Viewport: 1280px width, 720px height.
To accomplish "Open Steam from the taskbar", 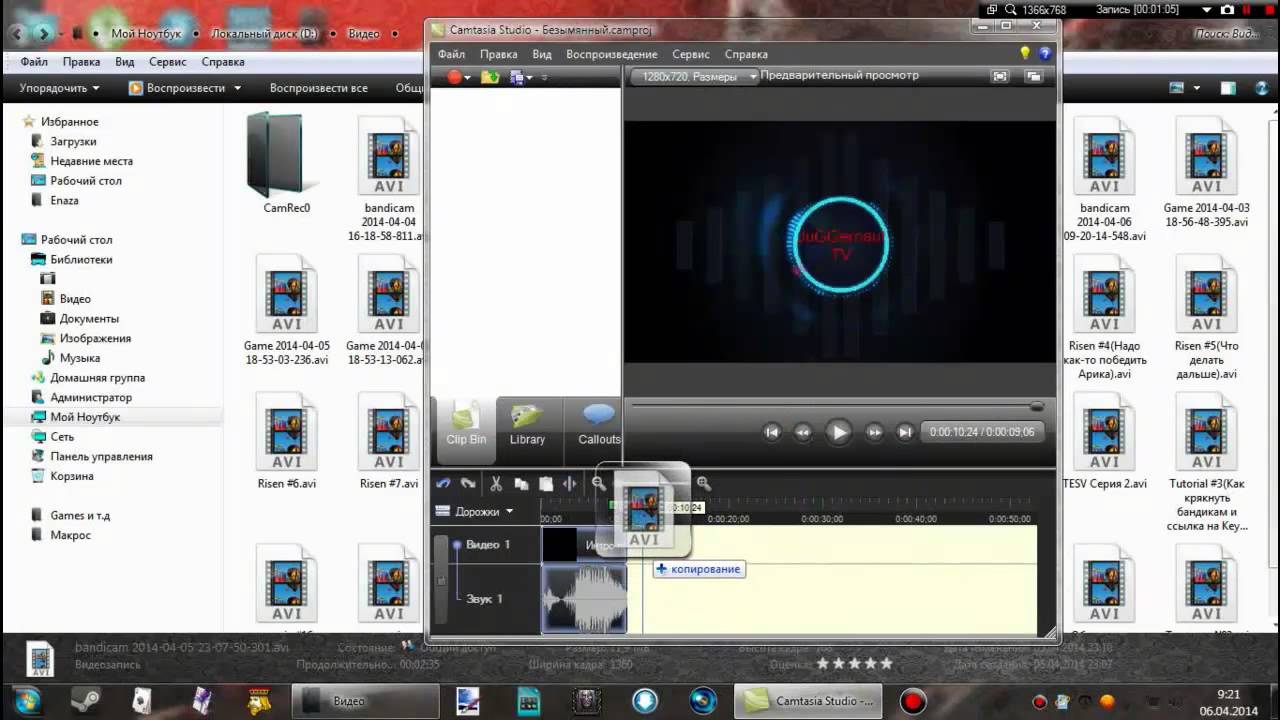I will [85, 701].
